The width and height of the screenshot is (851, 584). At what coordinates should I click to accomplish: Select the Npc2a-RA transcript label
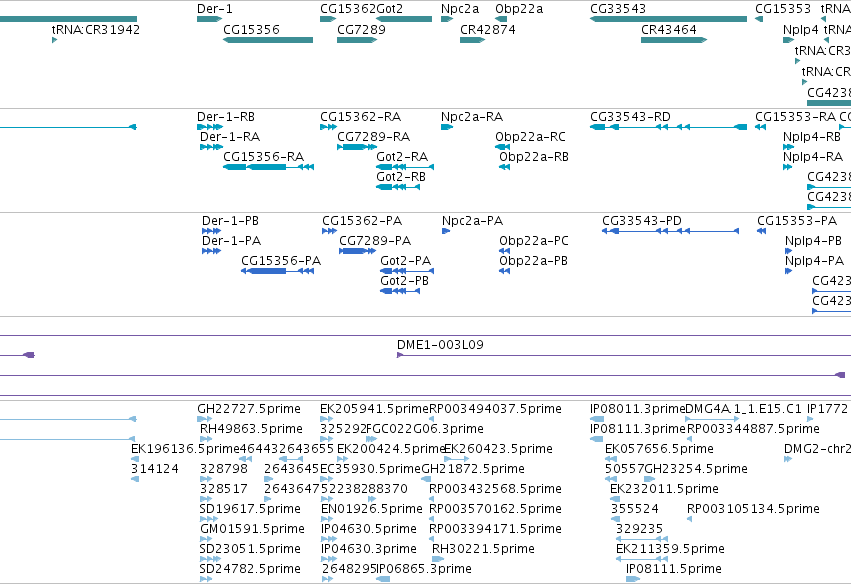[472, 117]
